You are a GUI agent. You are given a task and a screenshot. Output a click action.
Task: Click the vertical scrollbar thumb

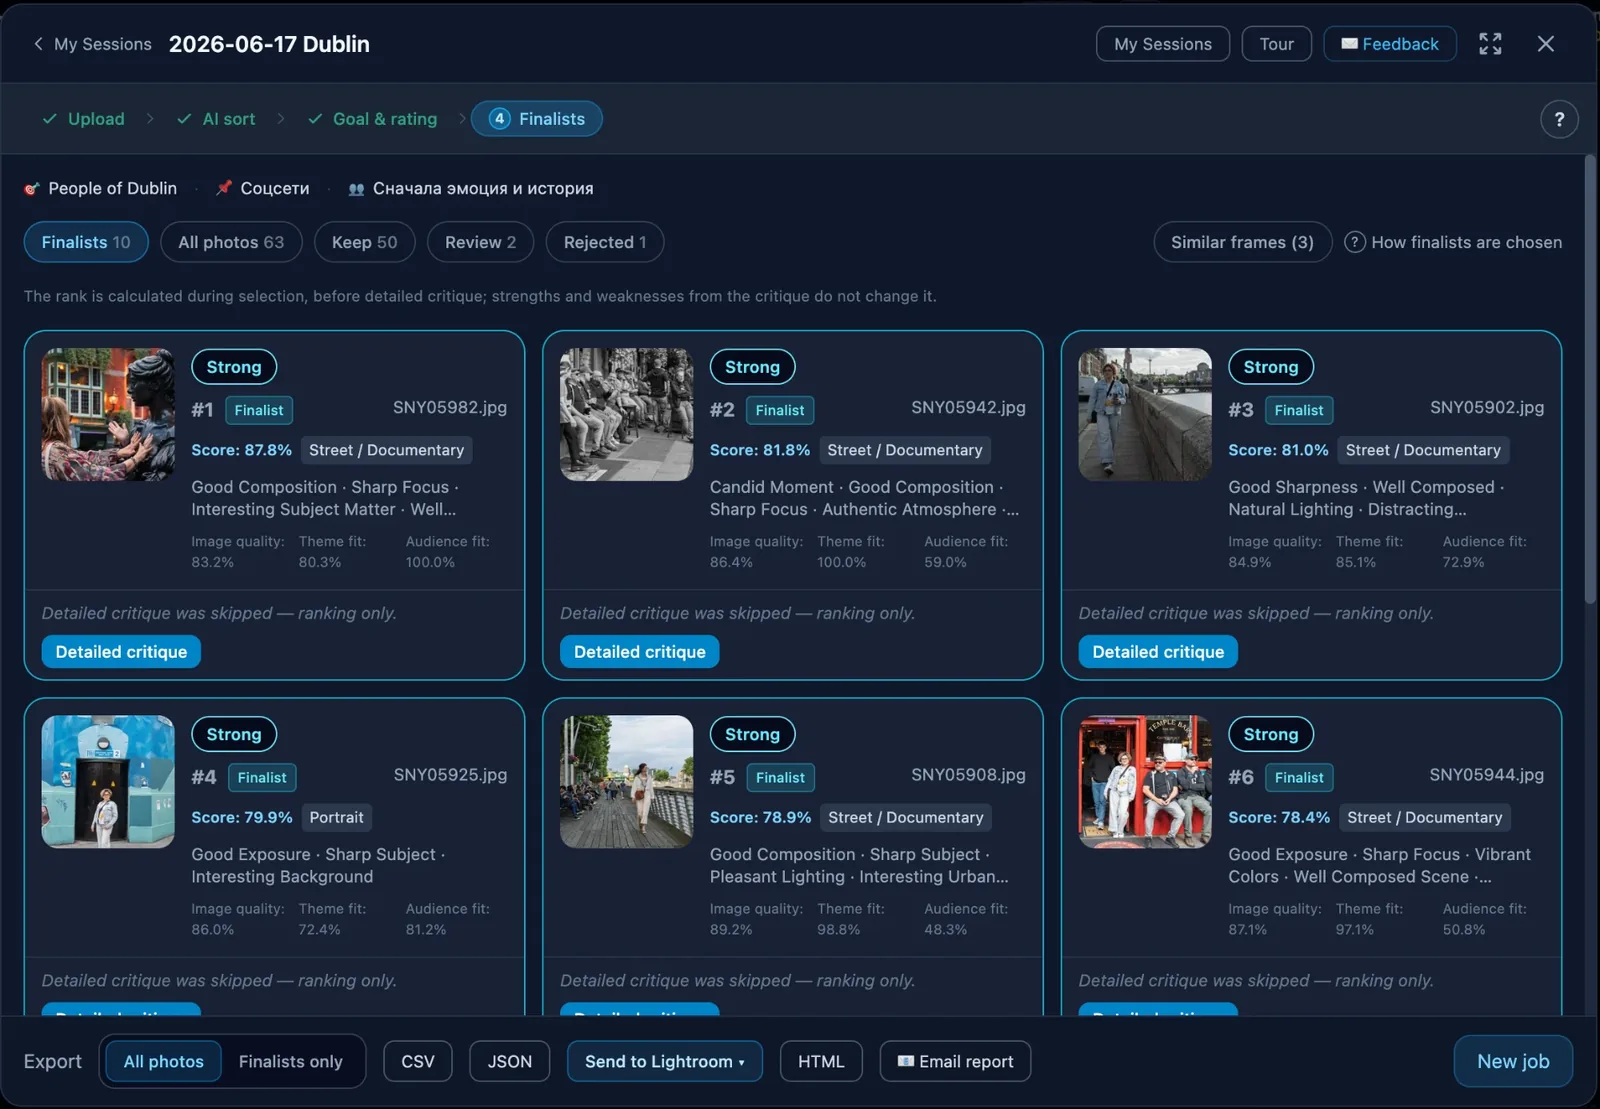[x=1590, y=380]
